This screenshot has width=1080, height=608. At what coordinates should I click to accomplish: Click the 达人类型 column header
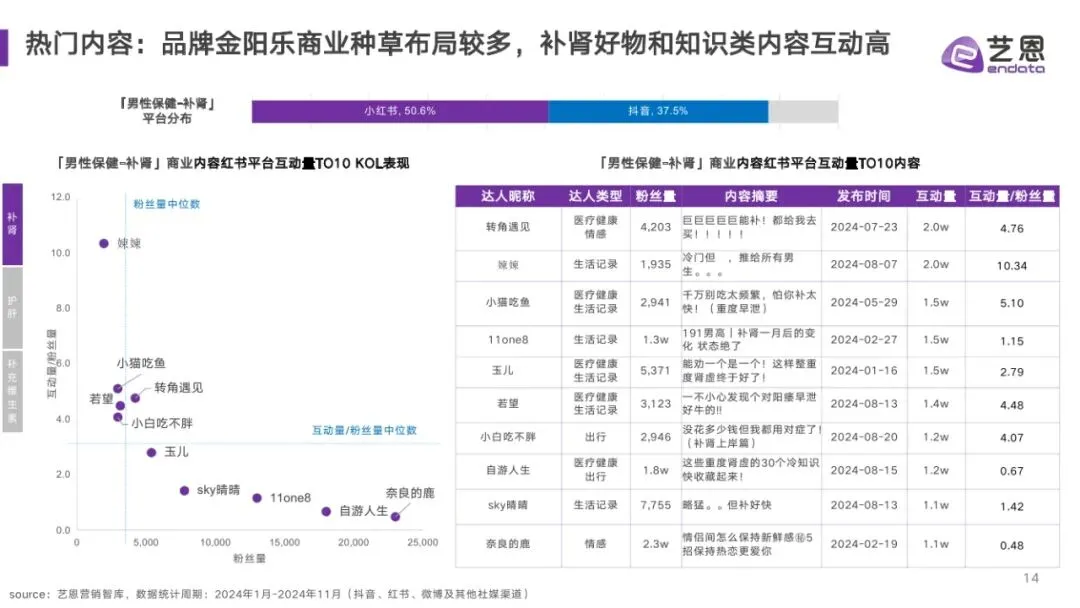pyautogui.click(x=595, y=196)
